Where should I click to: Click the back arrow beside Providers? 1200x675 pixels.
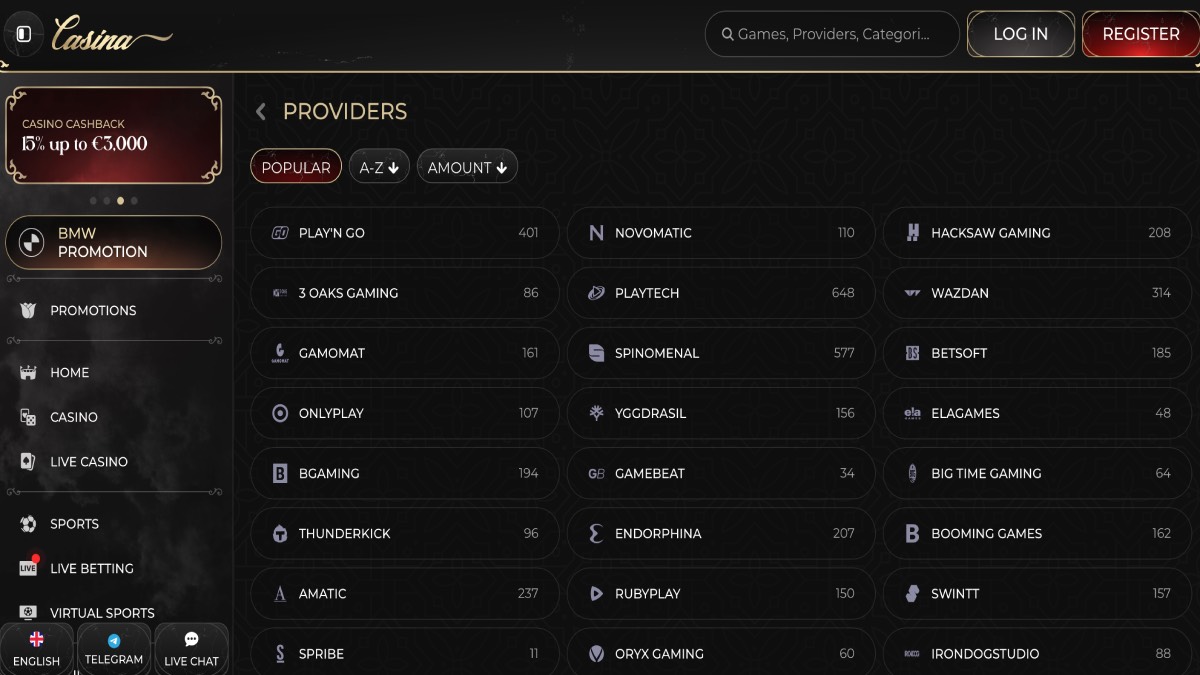(261, 112)
